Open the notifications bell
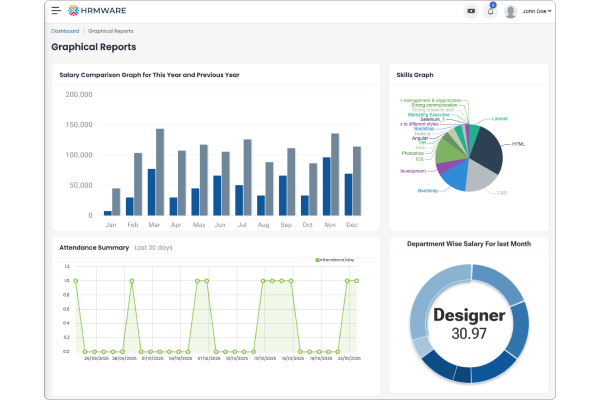 pyautogui.click(x=490, y=12)
